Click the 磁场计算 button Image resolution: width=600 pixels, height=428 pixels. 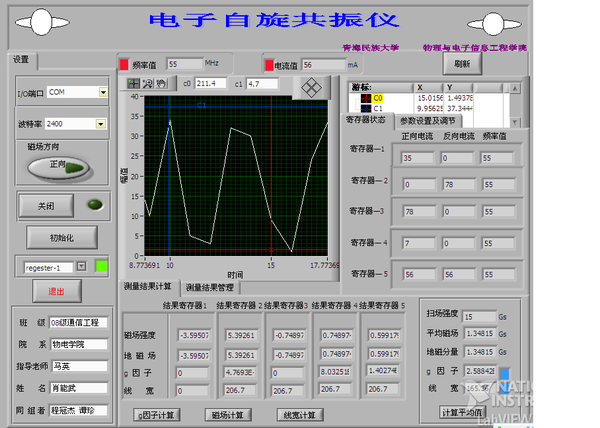[x=228, y=415]
